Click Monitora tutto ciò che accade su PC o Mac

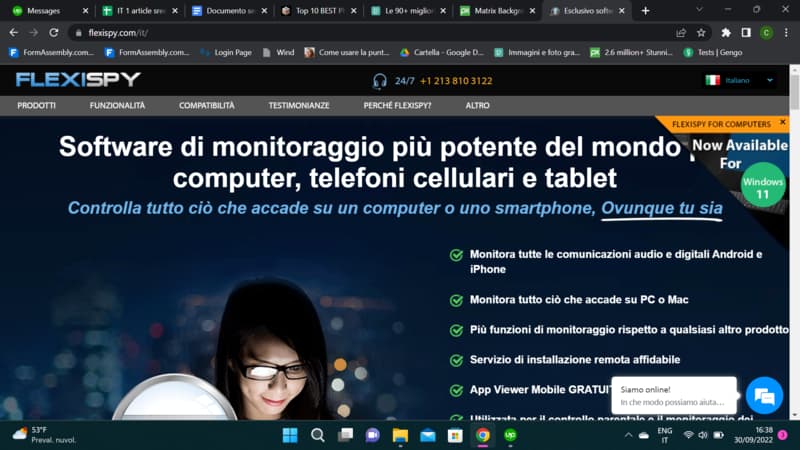coord(579,300)
